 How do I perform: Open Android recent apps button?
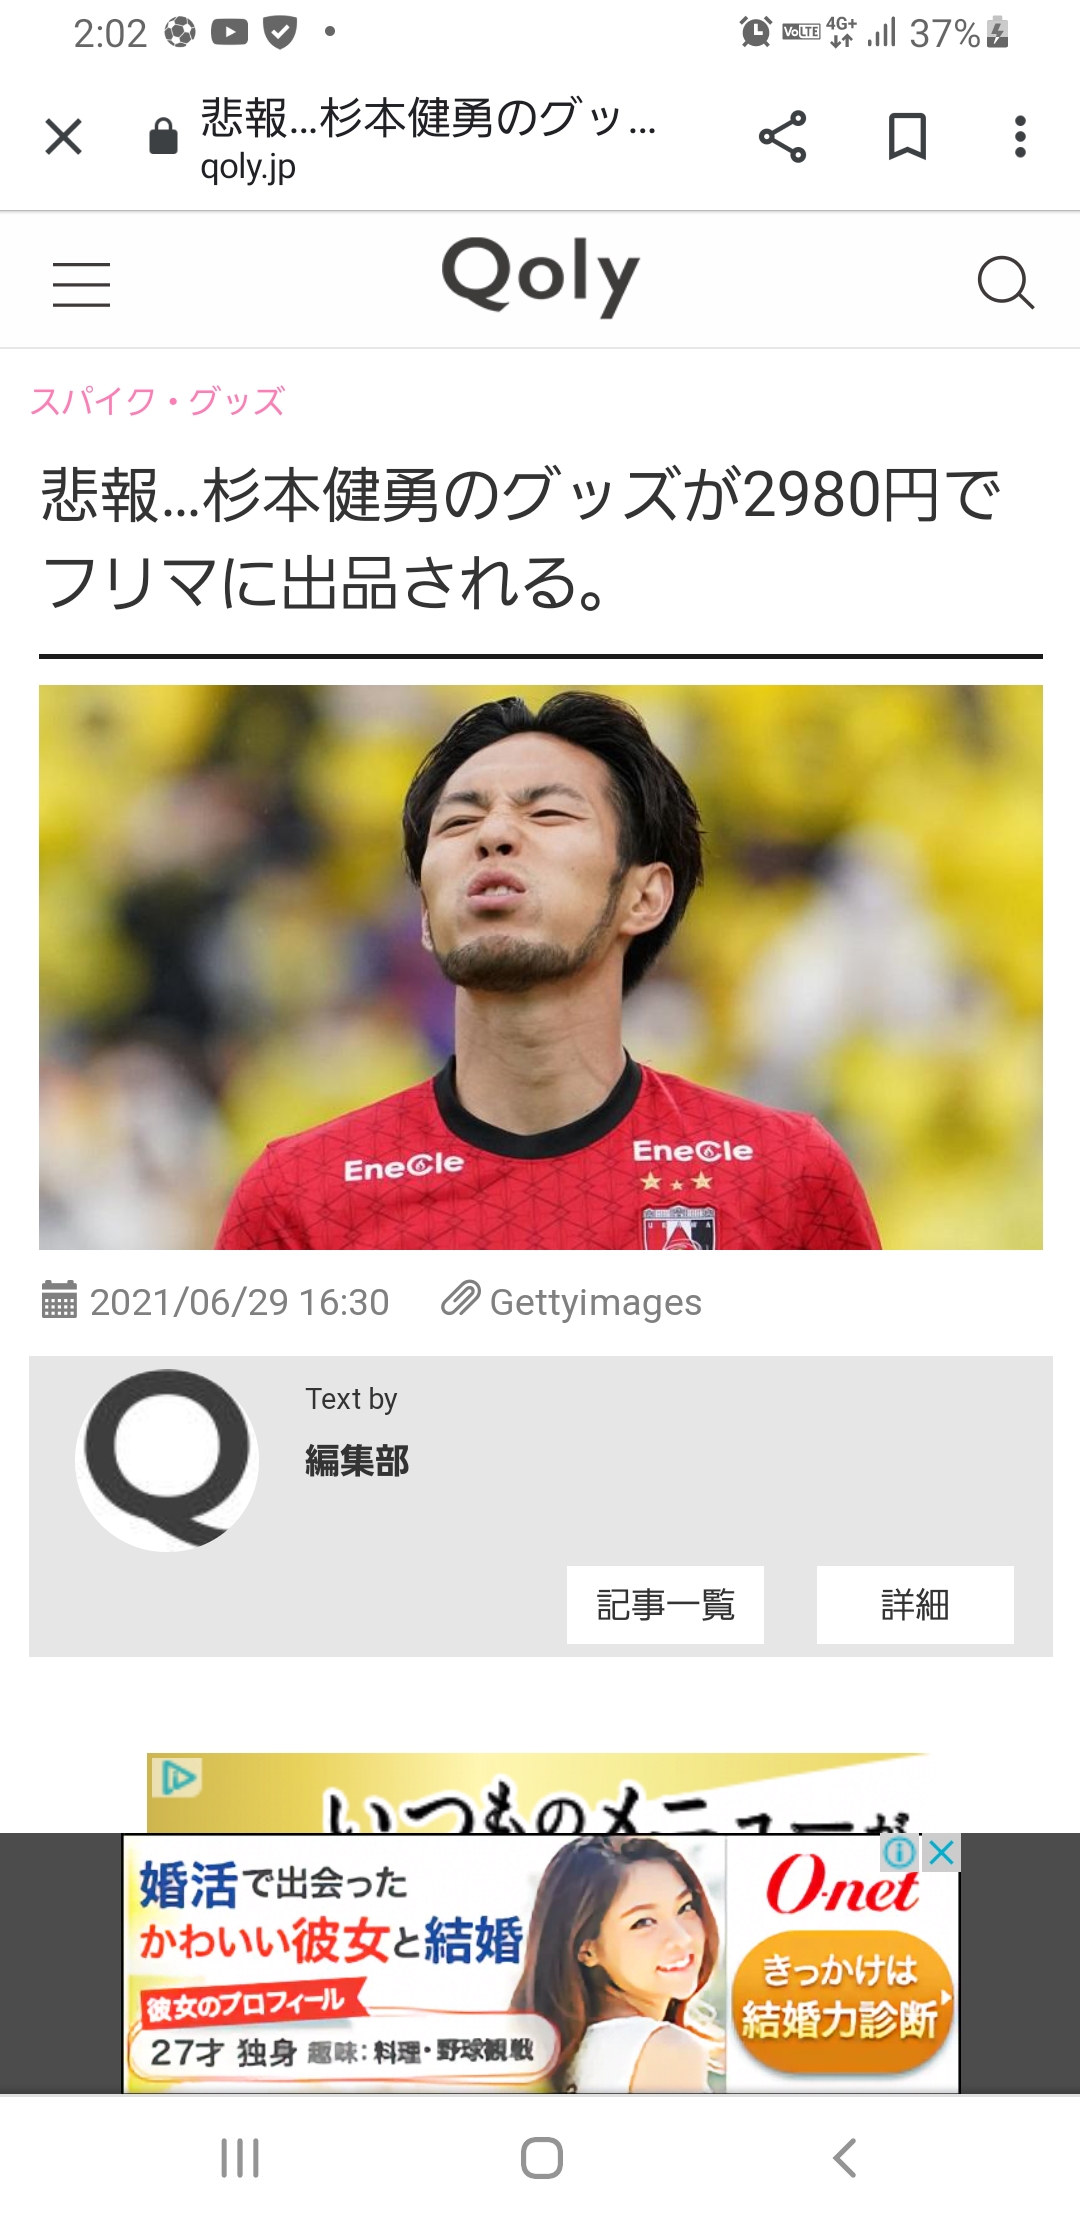(x=240, y=2158)
